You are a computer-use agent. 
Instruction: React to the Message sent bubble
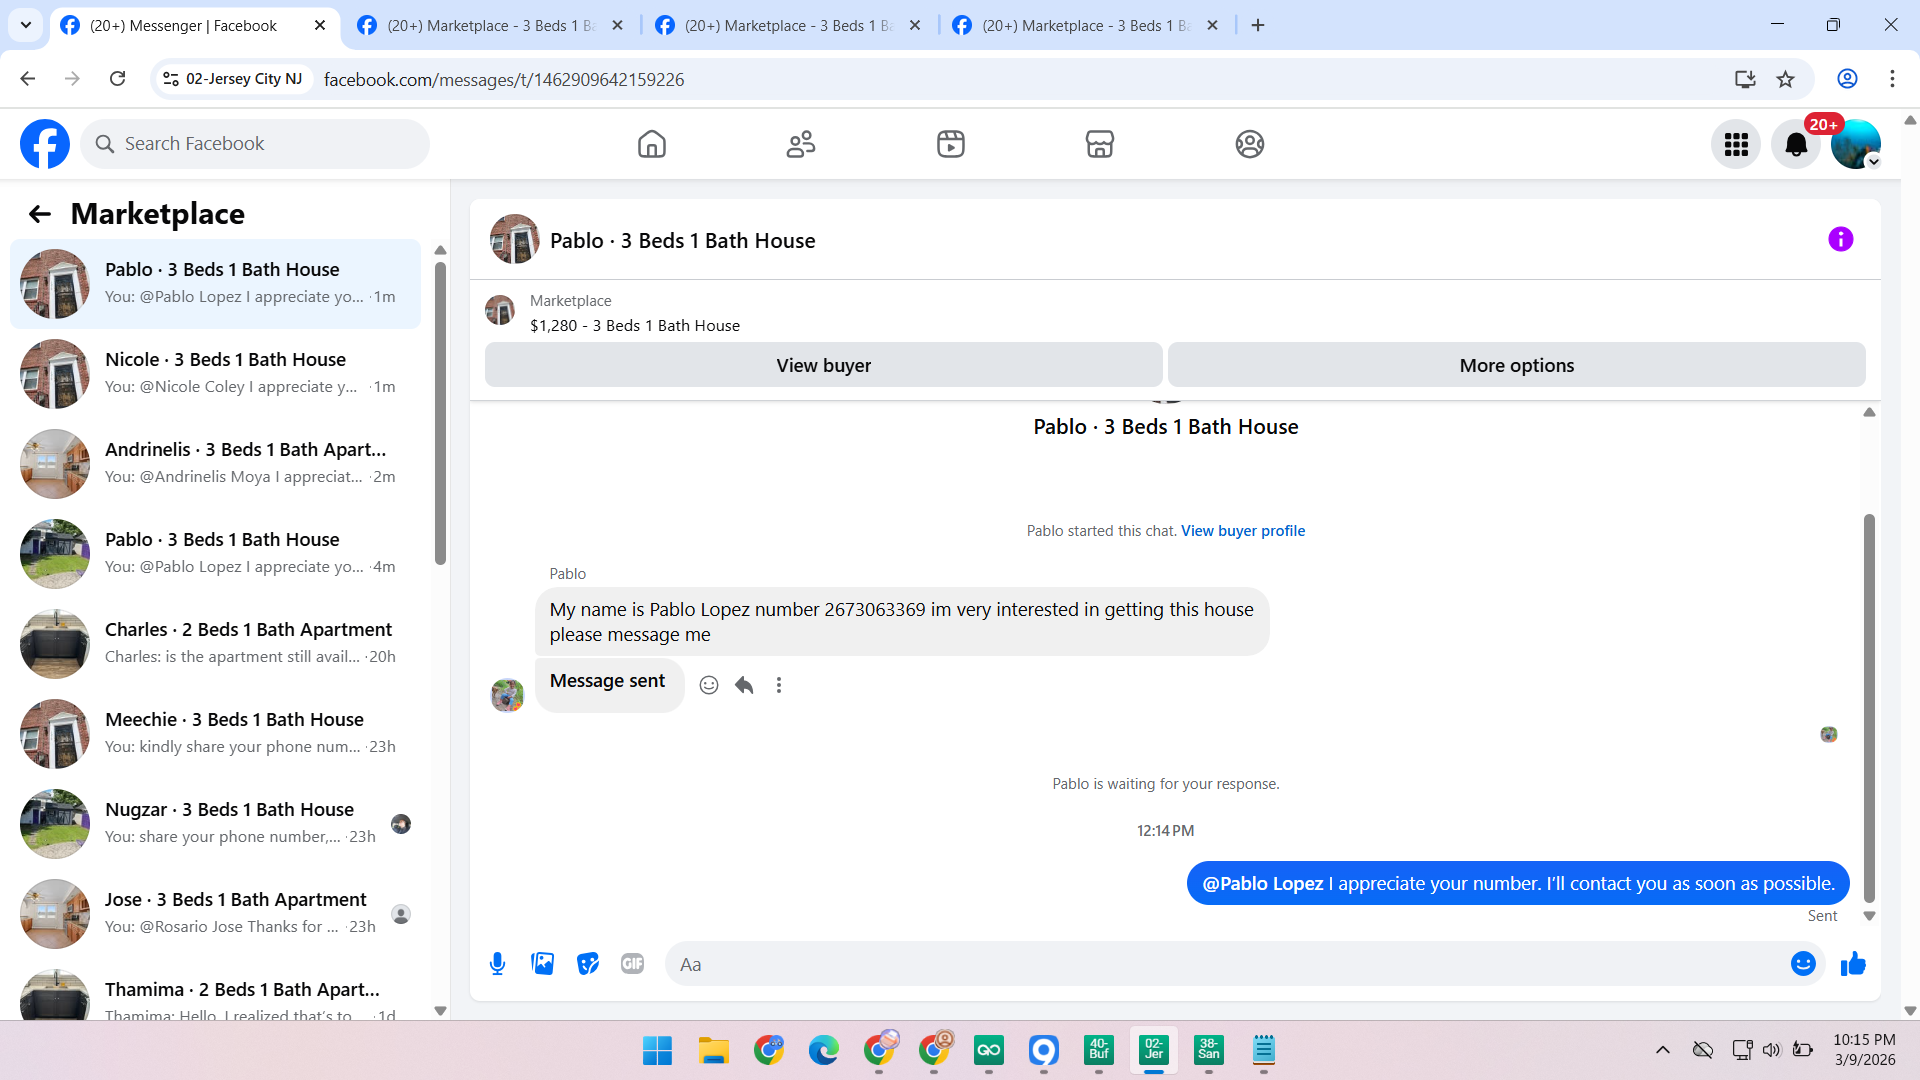pos(709,685)
